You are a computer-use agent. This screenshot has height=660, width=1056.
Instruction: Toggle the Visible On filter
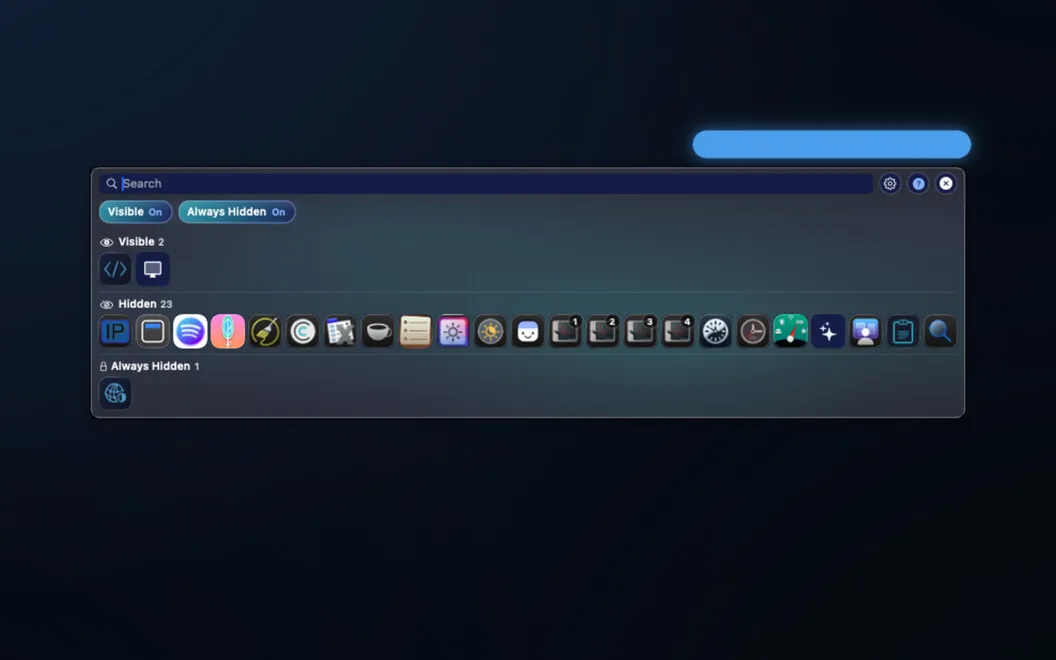(x=135, y=211)
